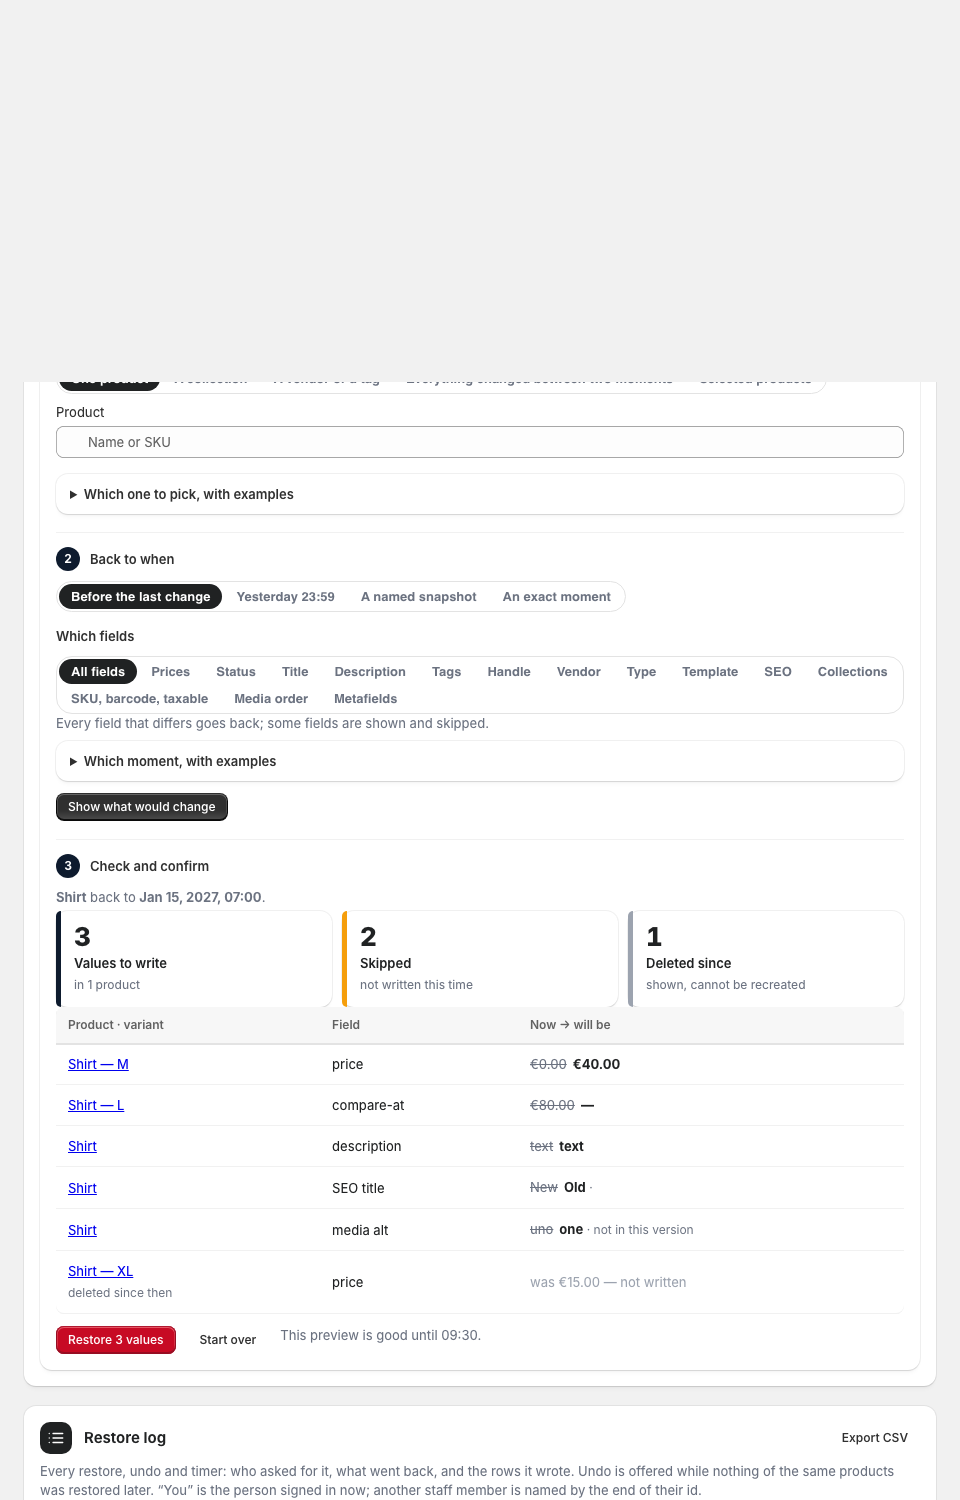960x1500 pixels.
Task: Select 'An exact moment' option
Action: [x=557, y=597]
